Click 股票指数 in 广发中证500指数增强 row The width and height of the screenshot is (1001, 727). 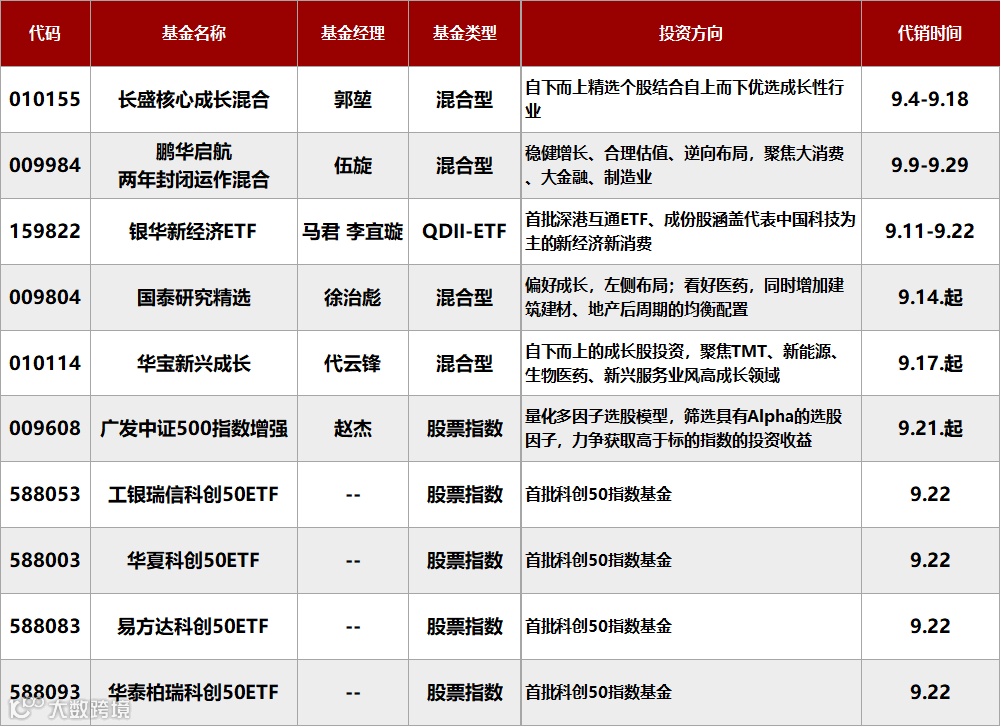click(x=464, y=428)
